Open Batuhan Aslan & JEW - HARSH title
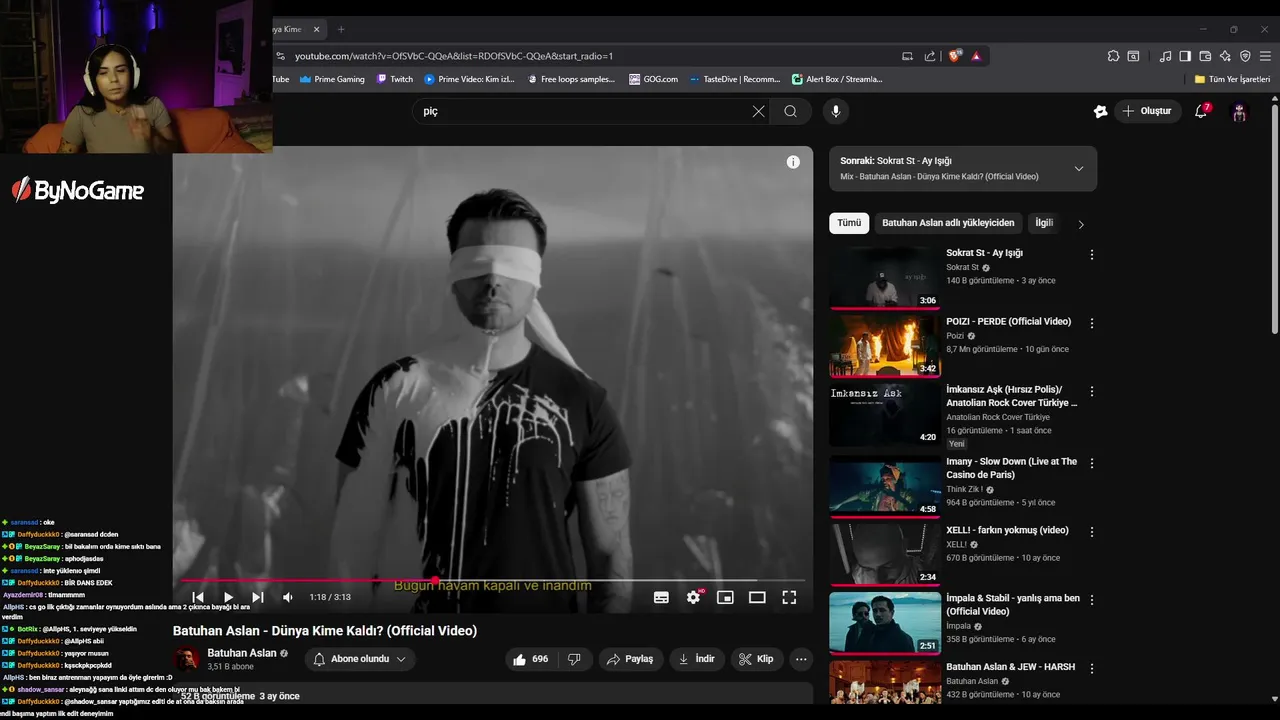Screen dimensions: 1280x720 point(1010,667)
